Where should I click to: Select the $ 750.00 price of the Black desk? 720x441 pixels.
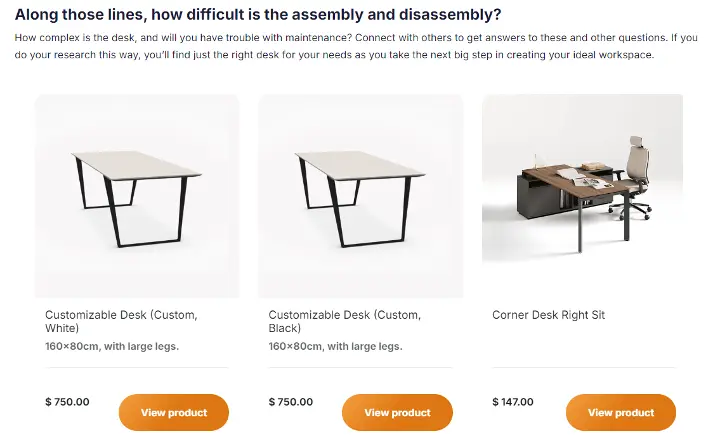pos(291,402)
